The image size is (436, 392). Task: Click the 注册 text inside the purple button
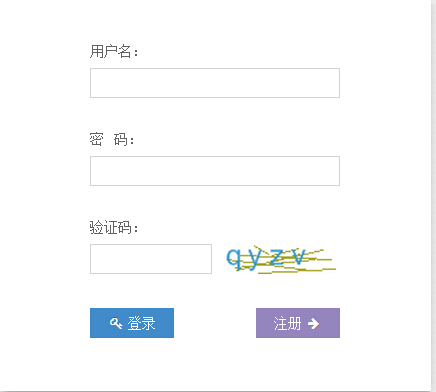(x=287, y=323)
